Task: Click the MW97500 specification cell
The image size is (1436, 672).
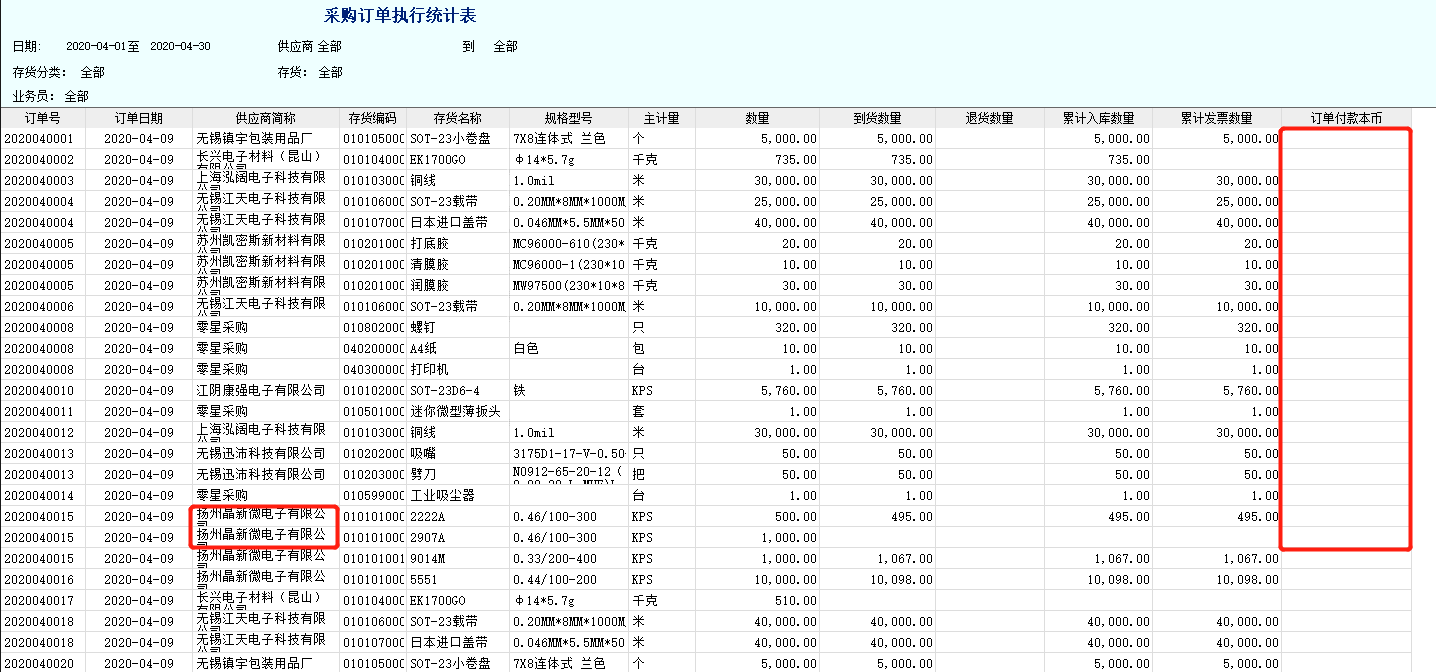Action: coord(570,286)
